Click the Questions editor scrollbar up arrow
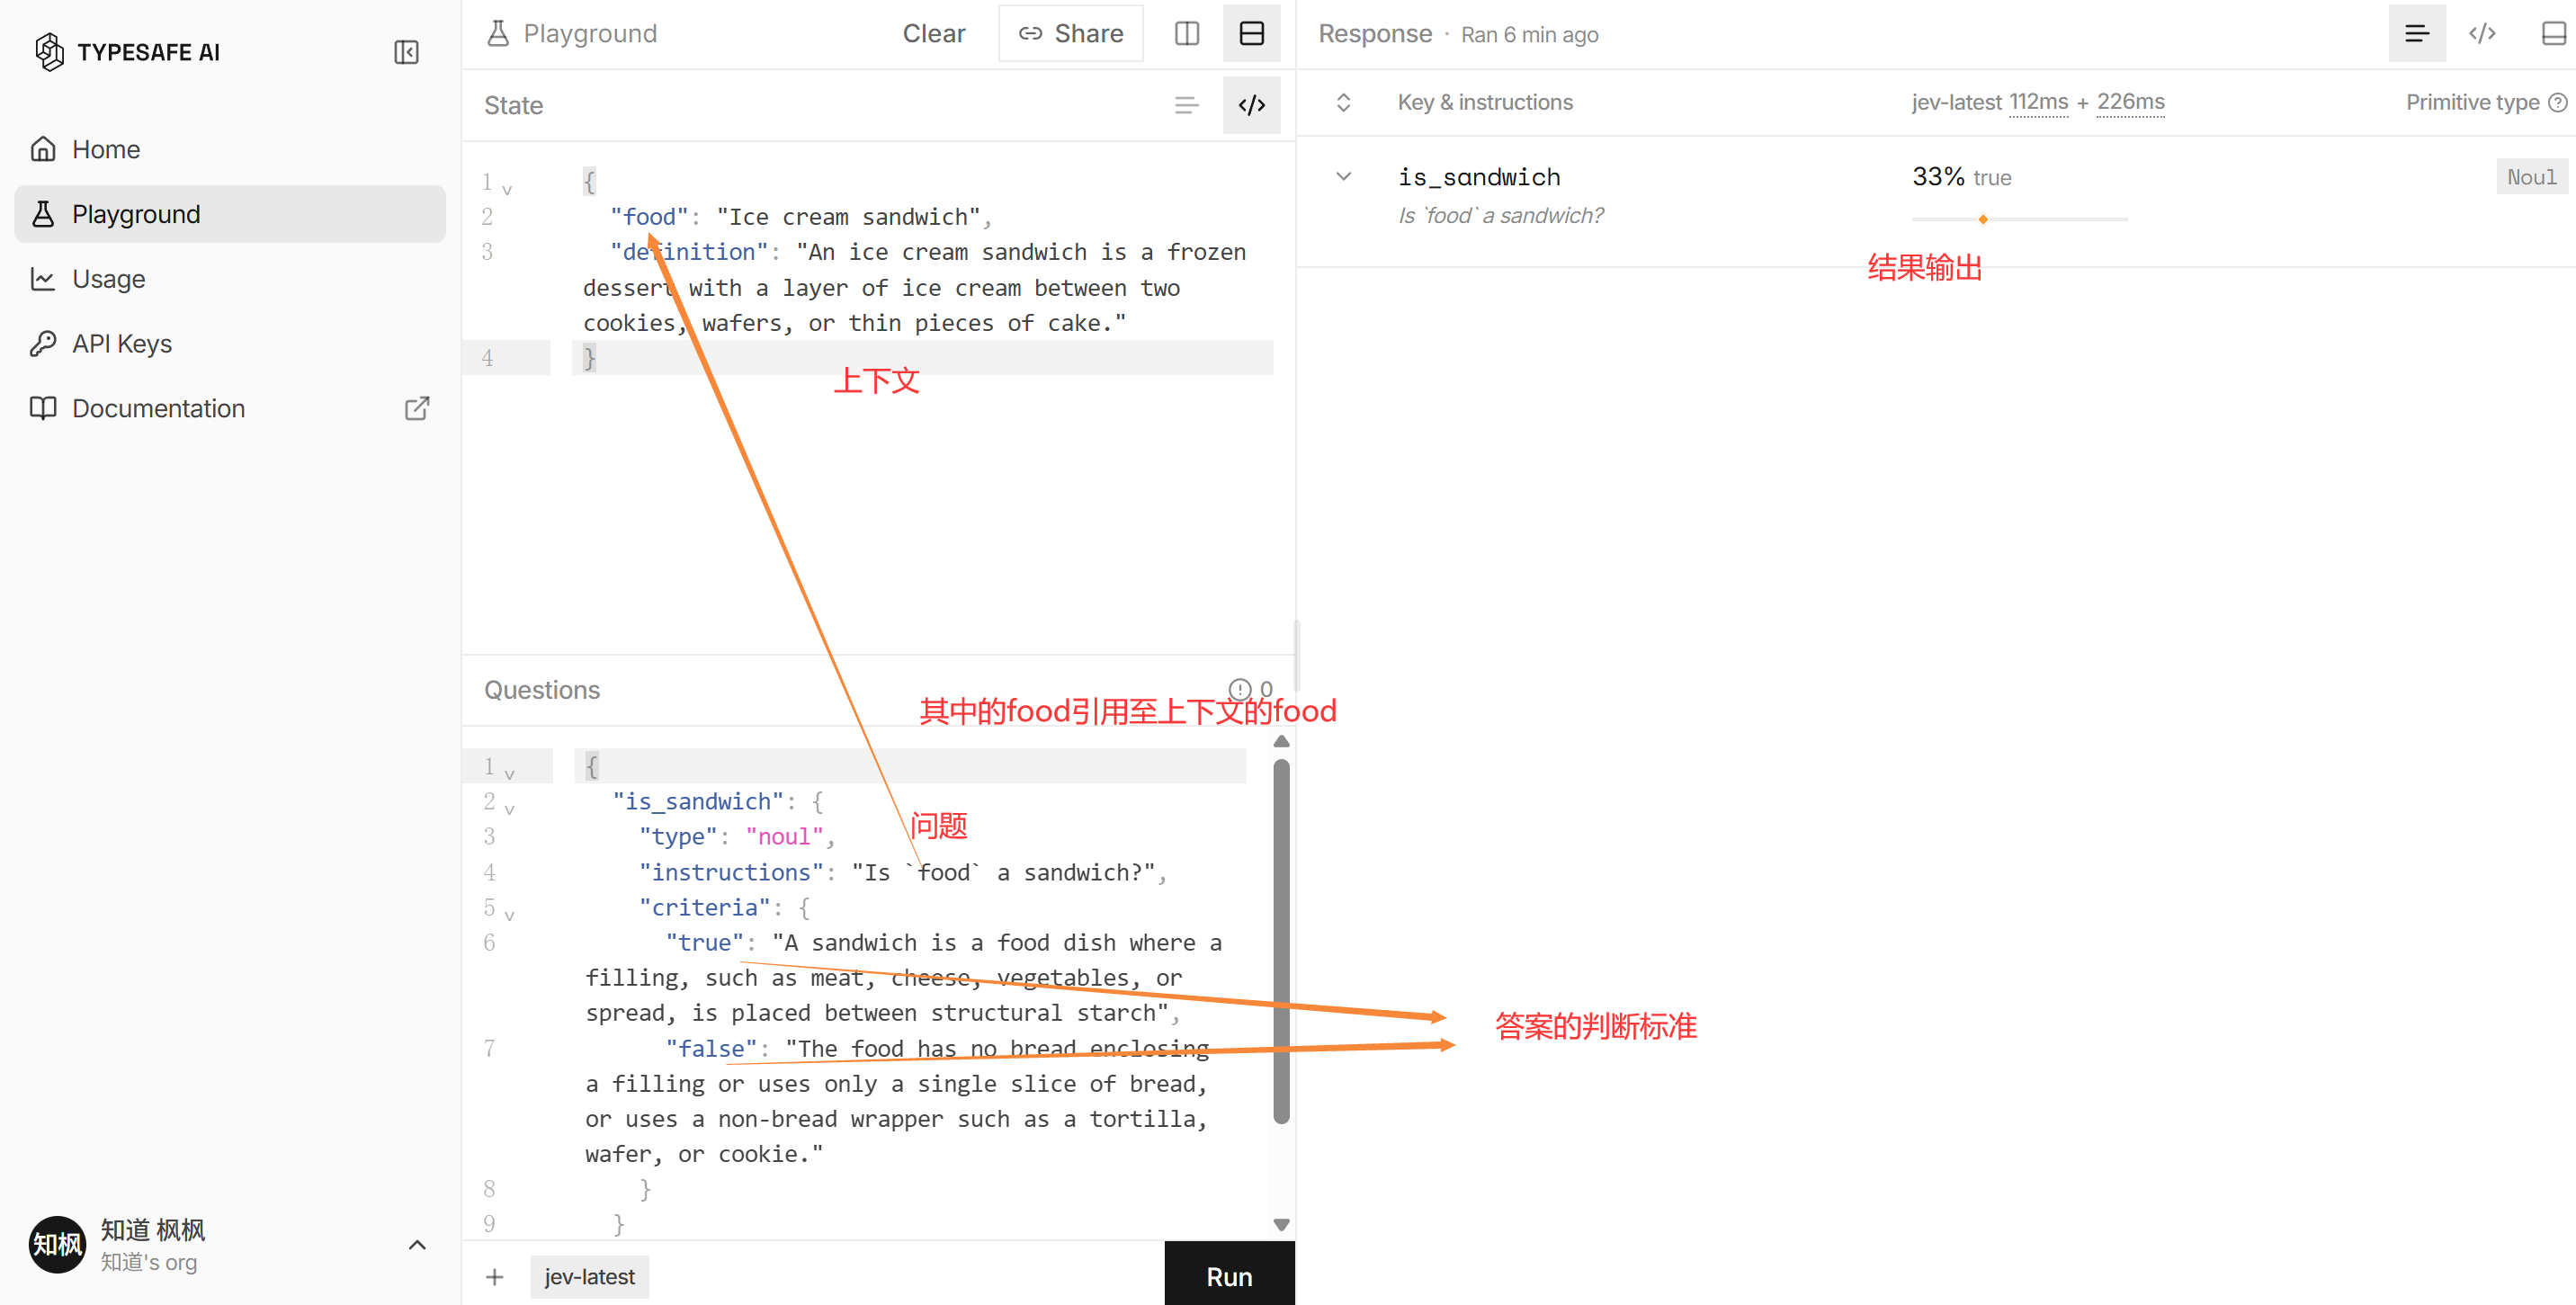Viewport: 2576px width, 1305px height. [x=1281, y=742]
